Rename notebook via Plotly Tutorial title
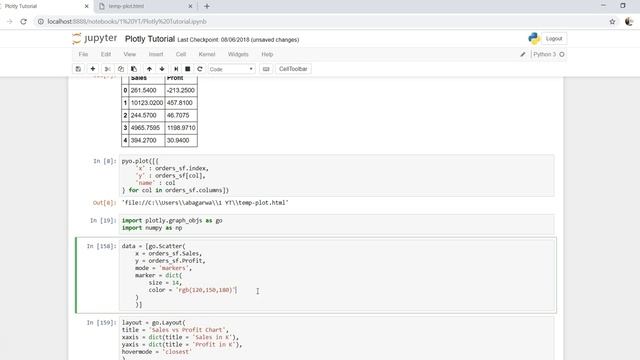640x360 pixels. [x=150, y=39]
